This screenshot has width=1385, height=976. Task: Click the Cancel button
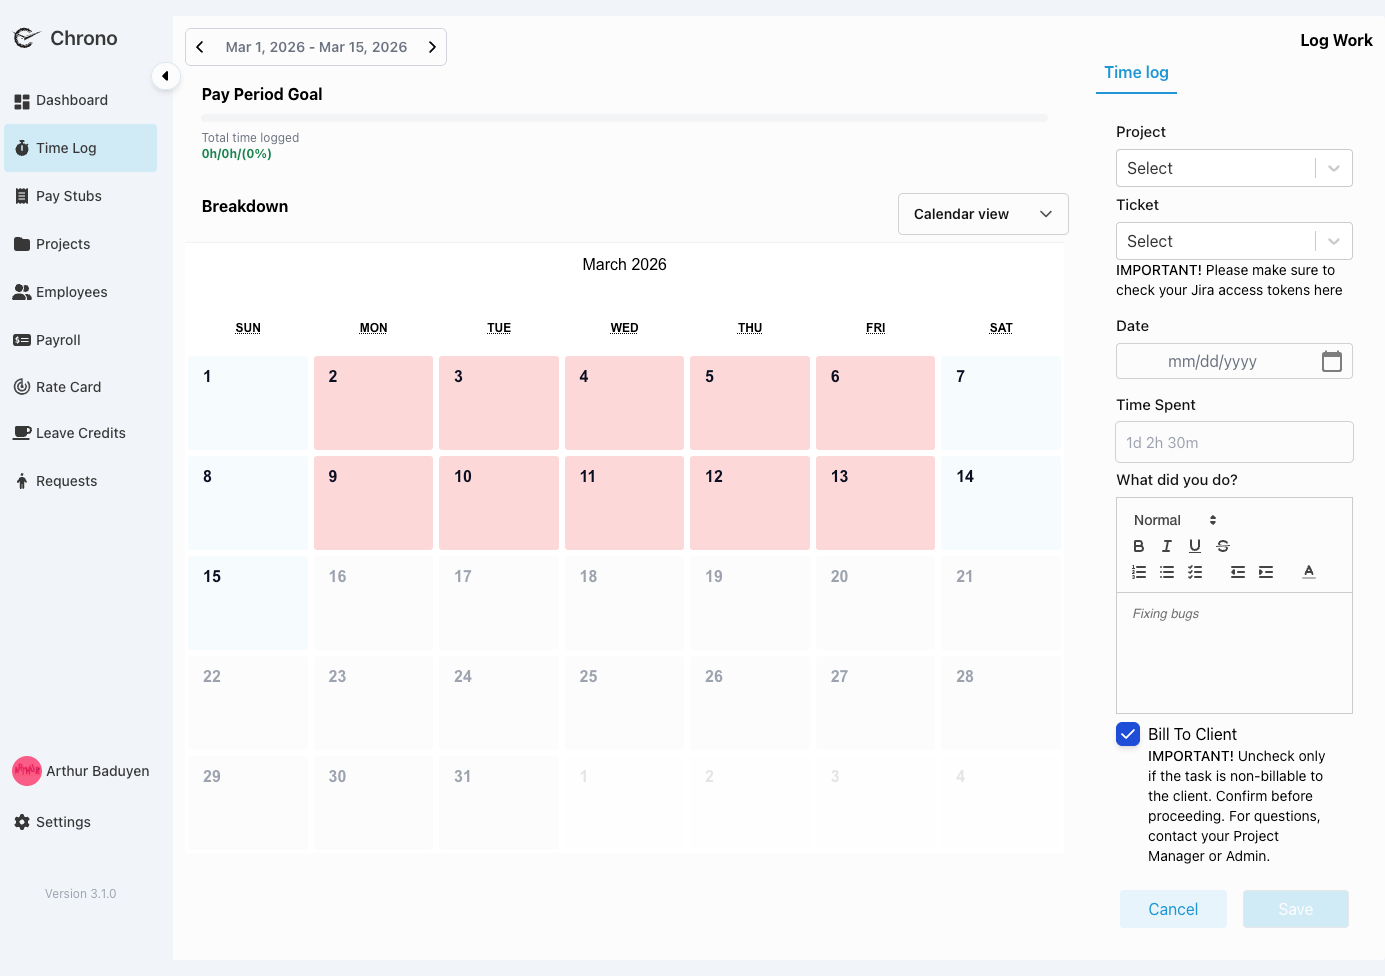pyautogui.click(x=1172, y=909)
